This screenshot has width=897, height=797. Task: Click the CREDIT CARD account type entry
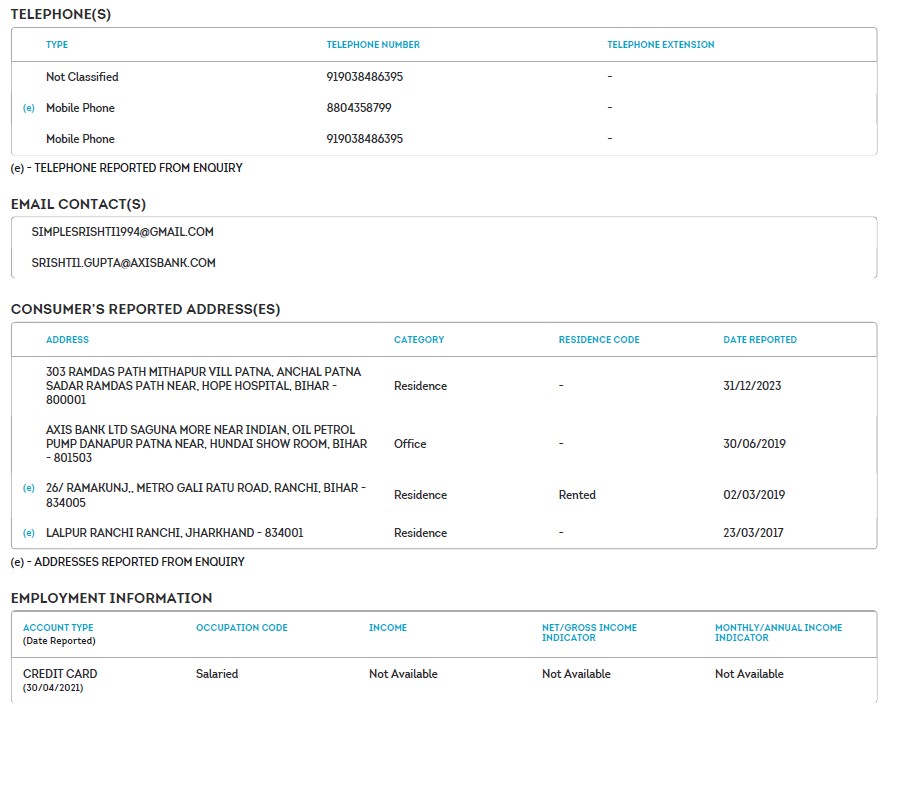pos(60,674)
